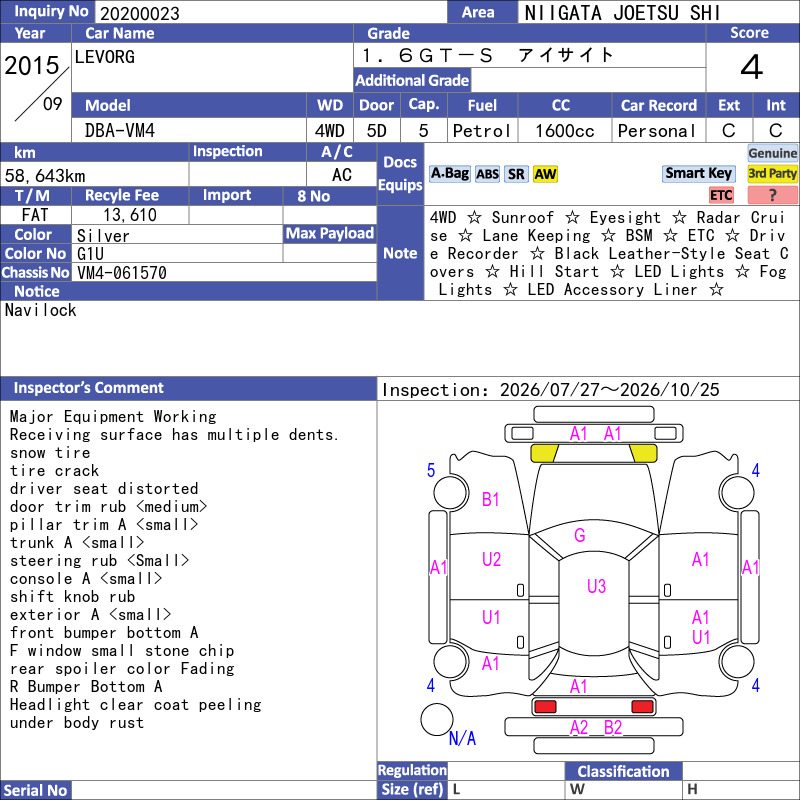Click the car name LEVORG
The image size is (800, 800).
pyautogui.click(x=105, y=57)
